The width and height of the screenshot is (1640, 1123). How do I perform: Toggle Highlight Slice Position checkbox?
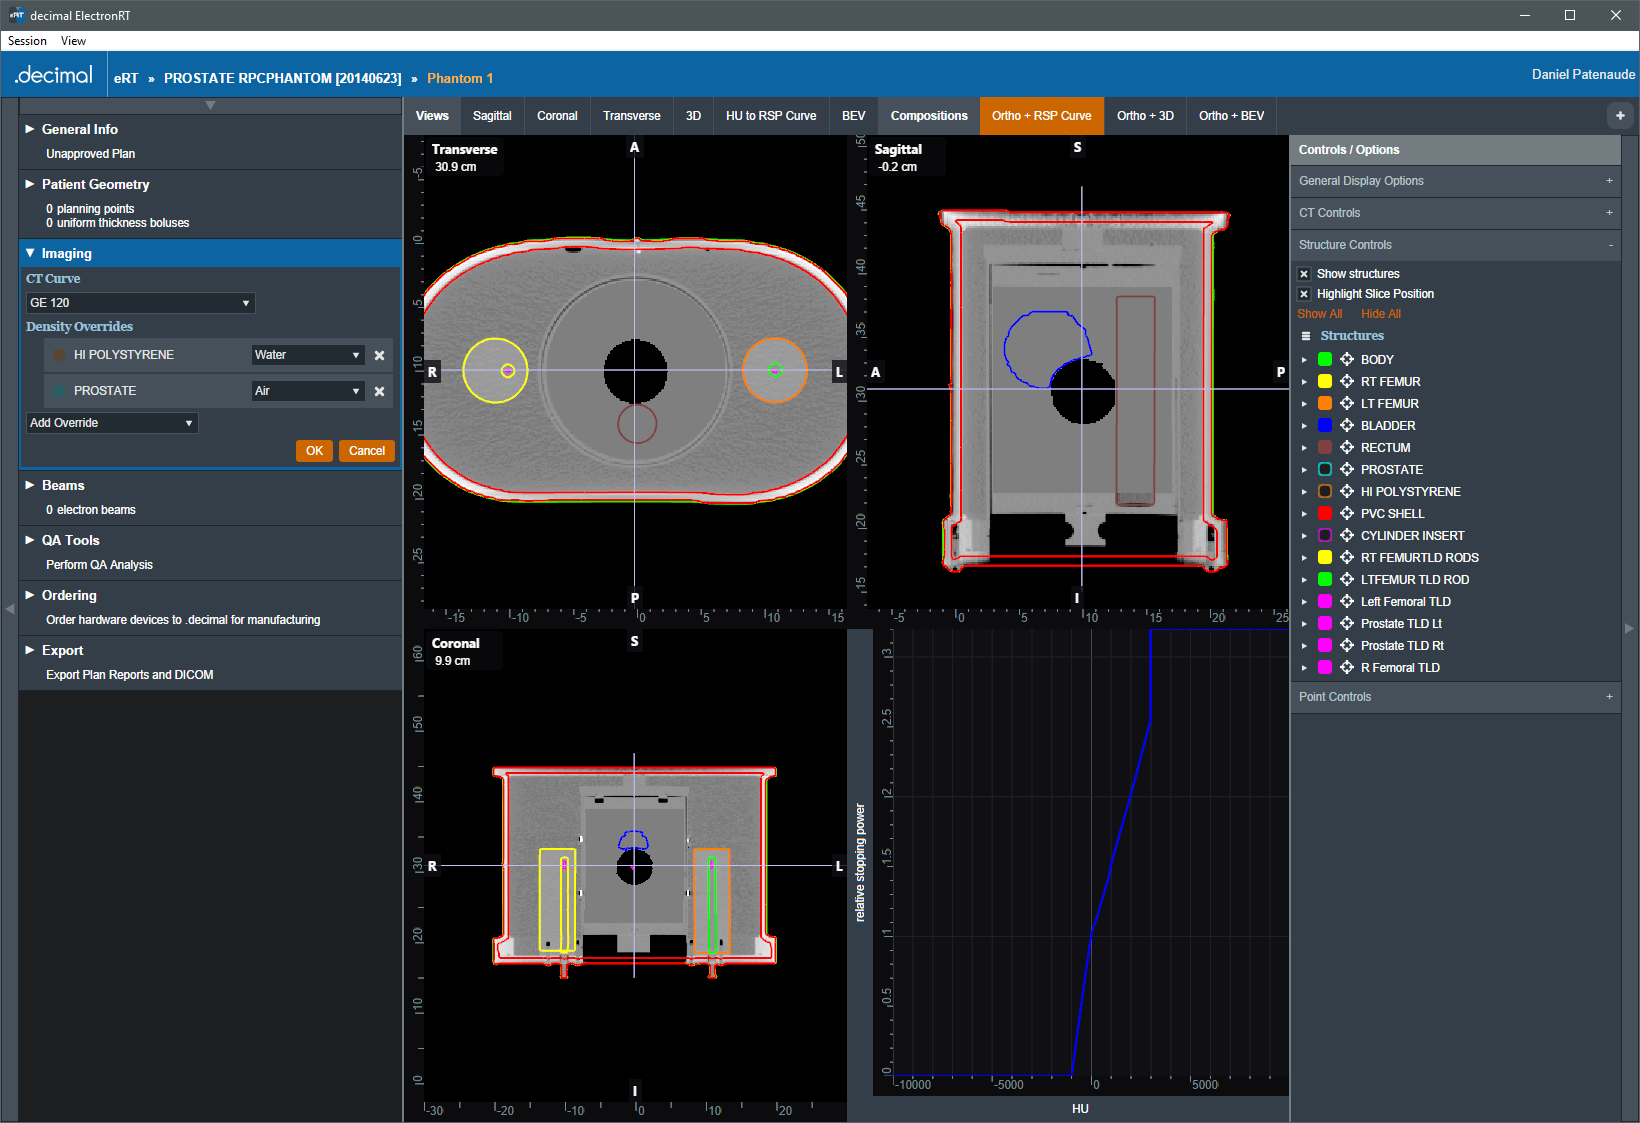1304,294
